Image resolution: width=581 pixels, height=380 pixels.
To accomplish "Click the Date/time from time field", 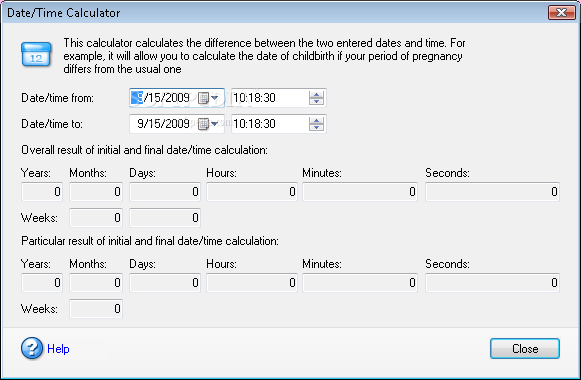I will tap(279, 98).
